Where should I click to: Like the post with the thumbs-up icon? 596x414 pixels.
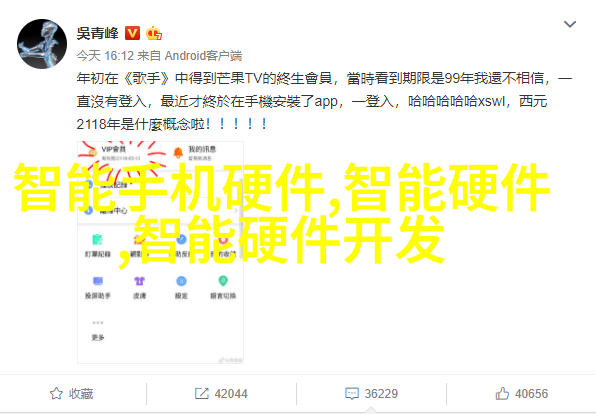click(502, 393)
